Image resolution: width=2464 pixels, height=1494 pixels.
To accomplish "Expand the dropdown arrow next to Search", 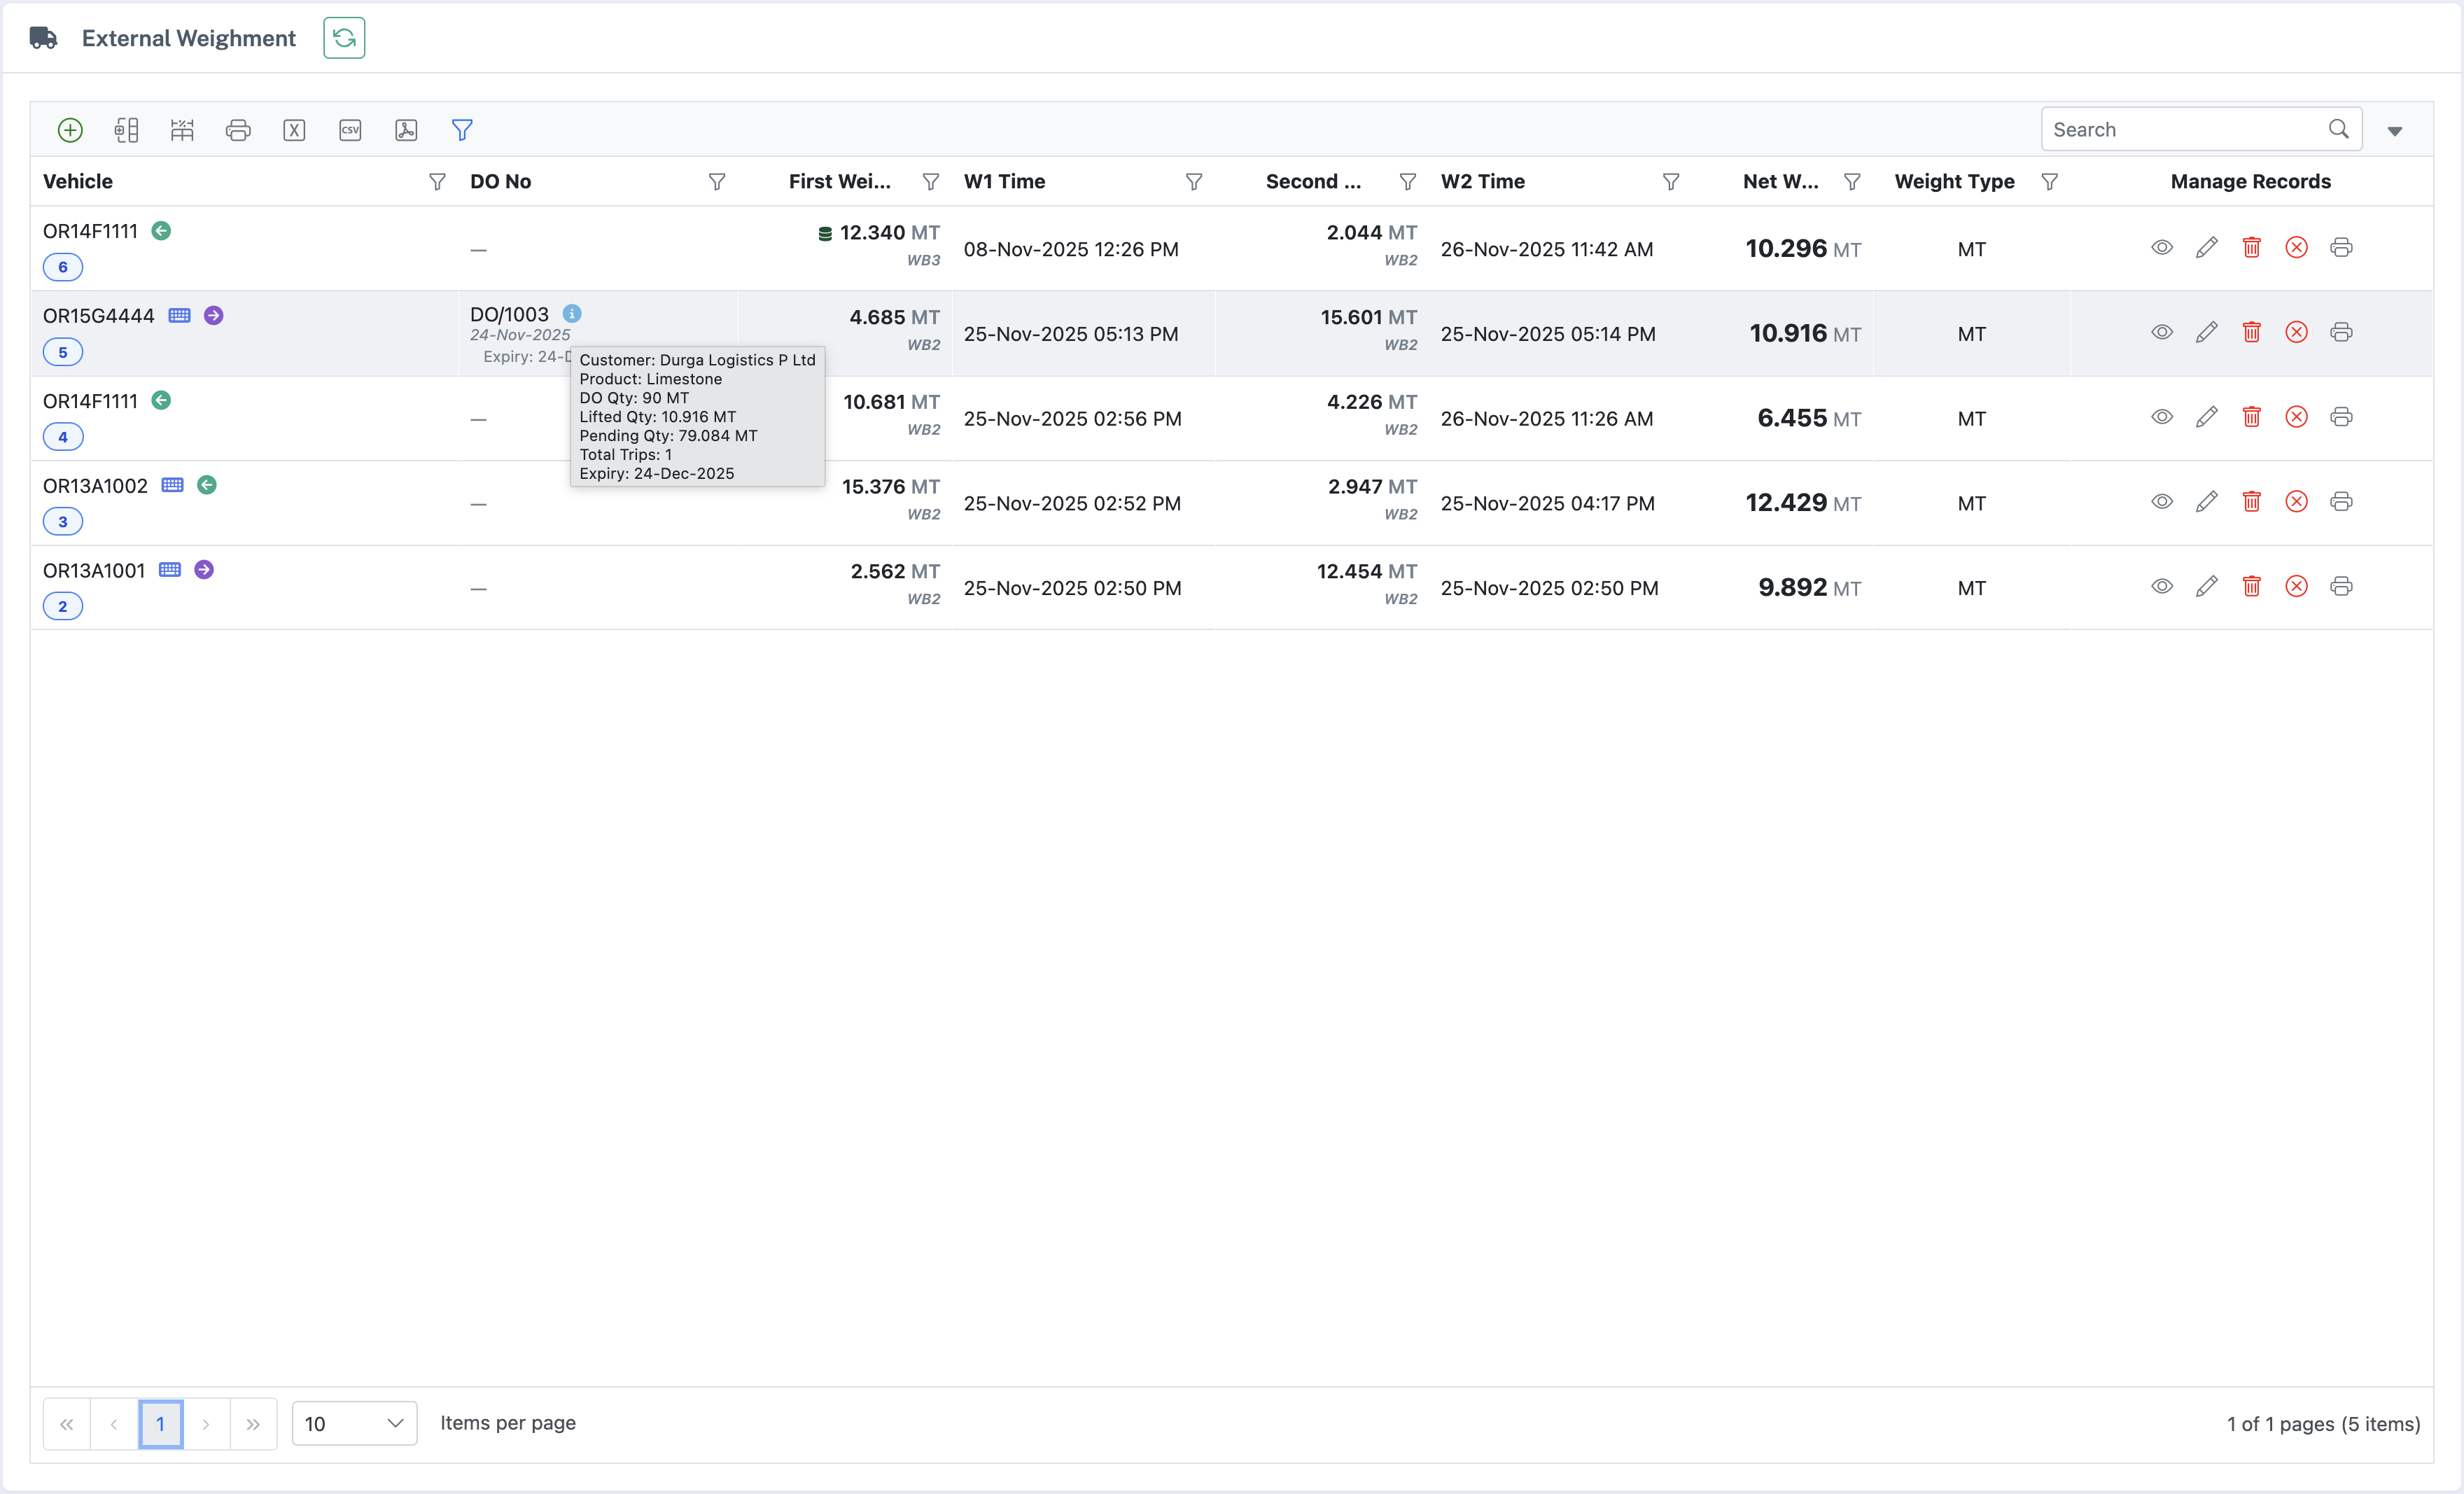I will [2395, 131].
